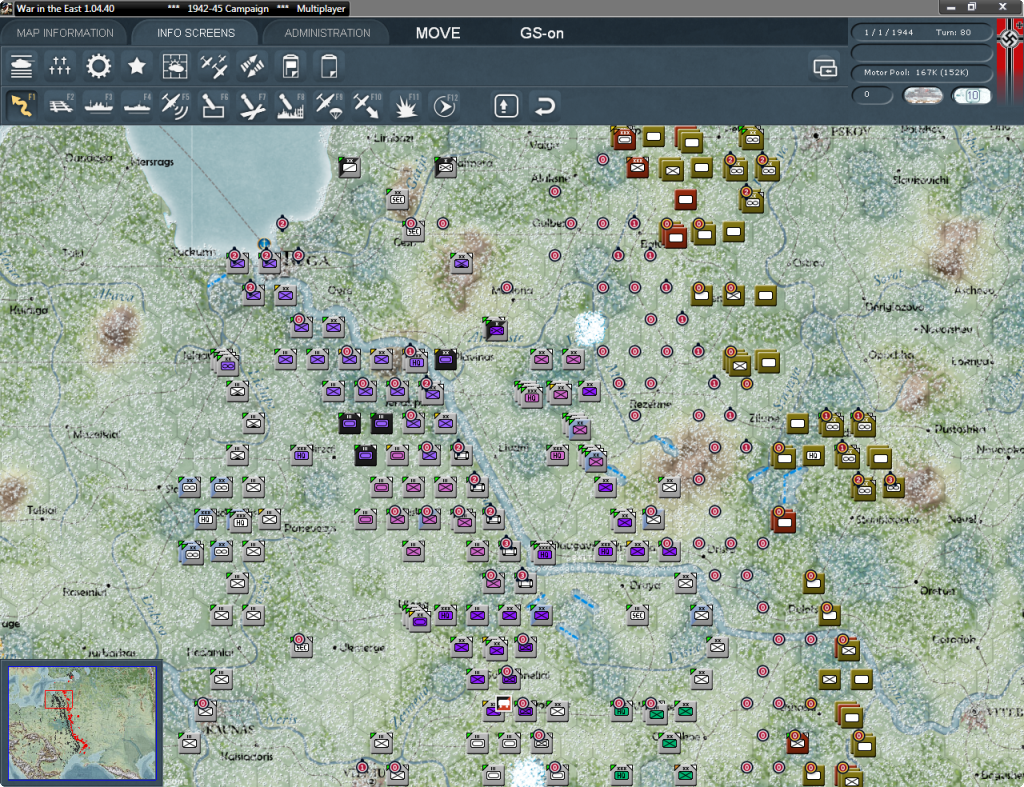Click the terrain preview pill indicator
The width and height of the screenshot is (1024, 787).
[923, 95]
